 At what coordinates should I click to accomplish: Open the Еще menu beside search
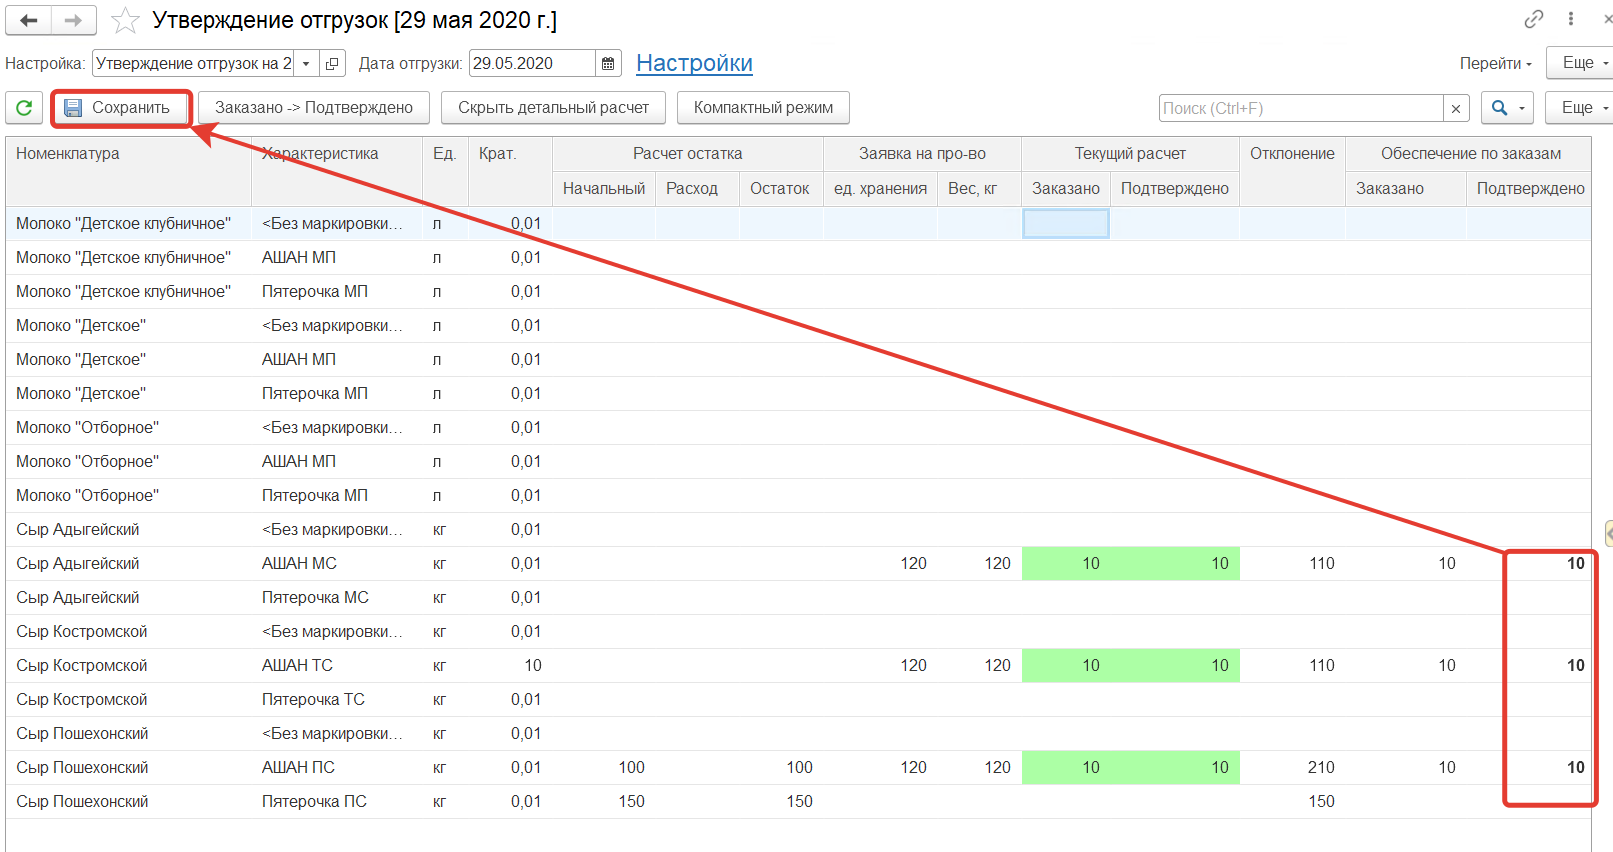[x=1582, y=108]
